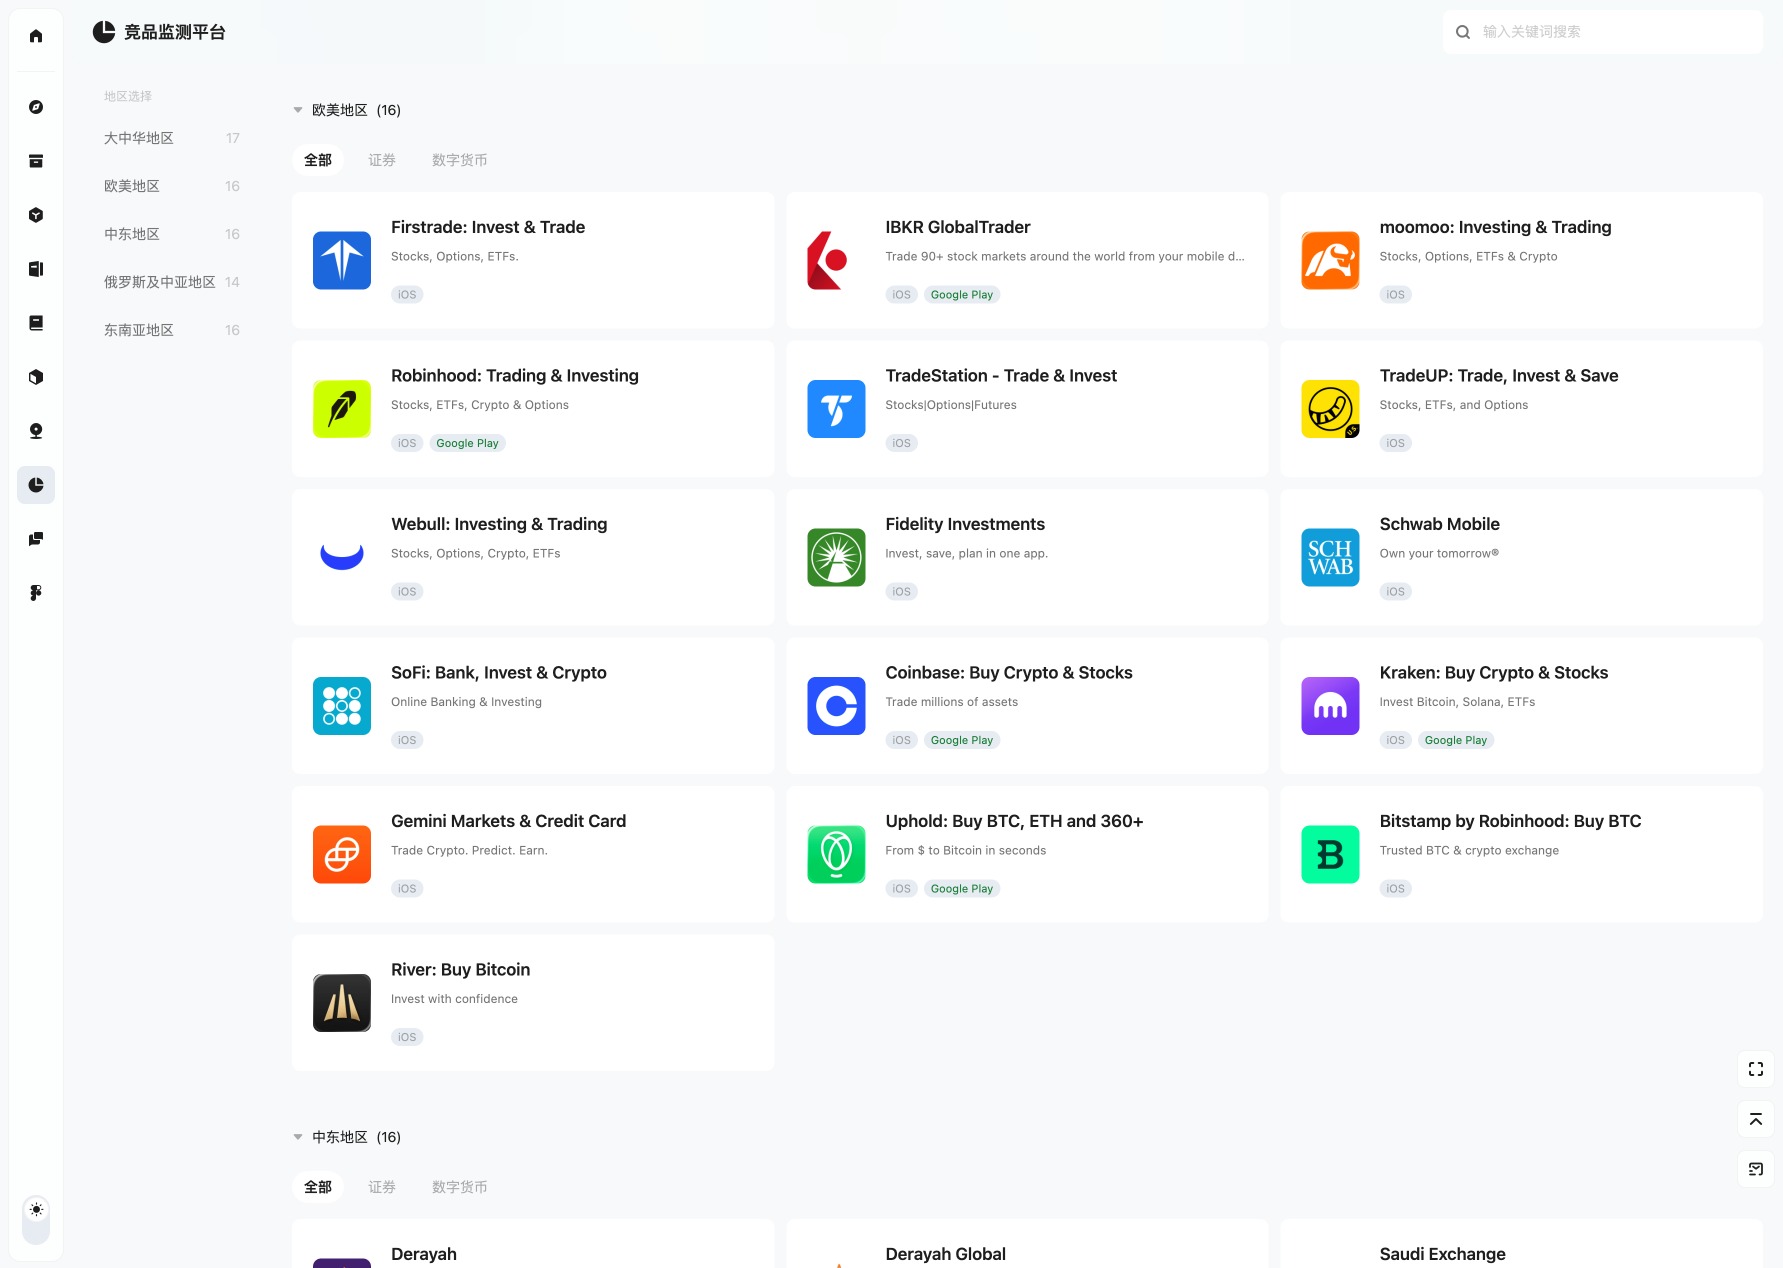Image resolution: width=1783 pixels, height=1268 pixels.
Task: Collapse the 欧美地区 (16) section
Action: [298, 110]
